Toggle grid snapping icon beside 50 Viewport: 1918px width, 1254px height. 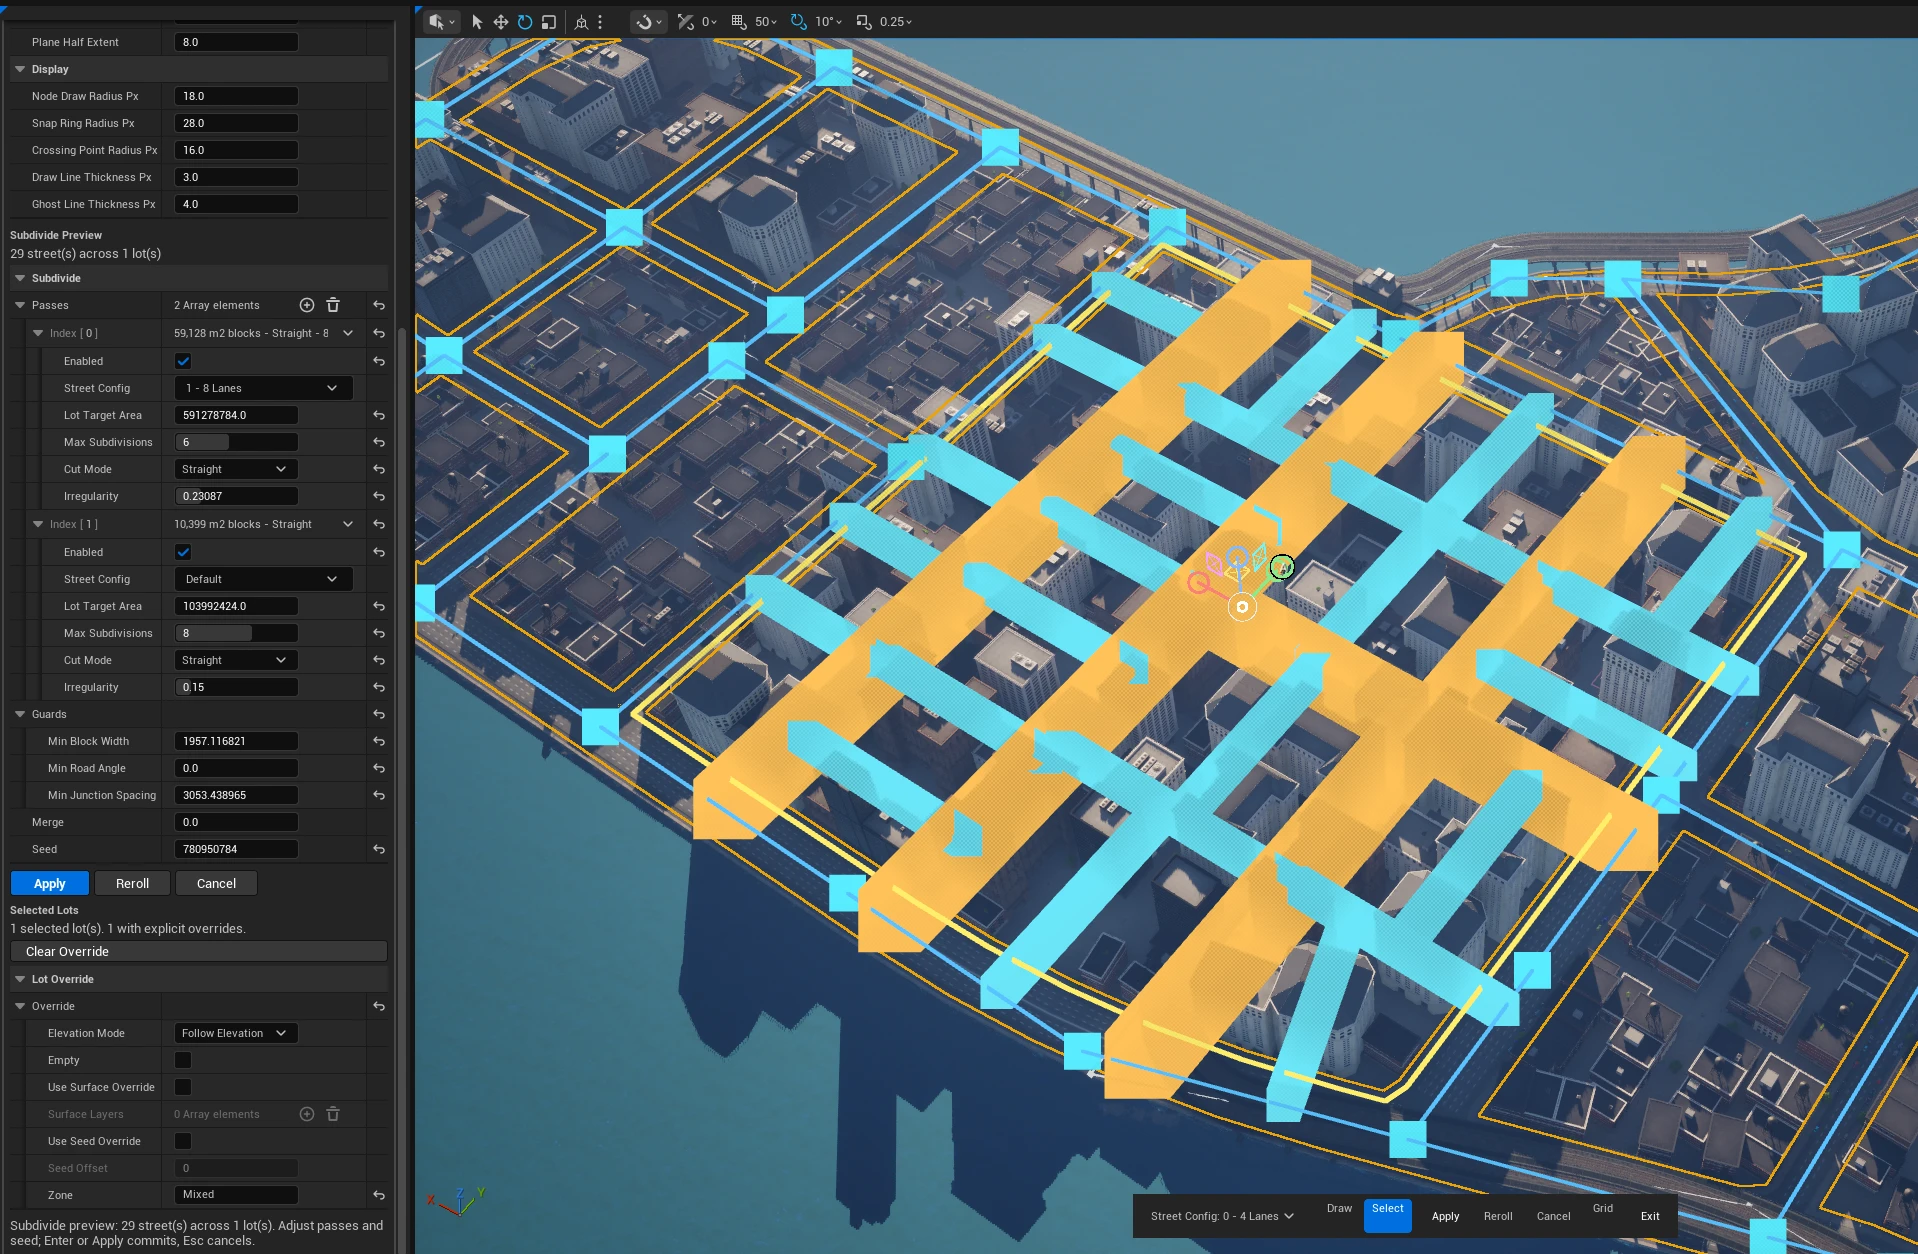pos(739,21)
